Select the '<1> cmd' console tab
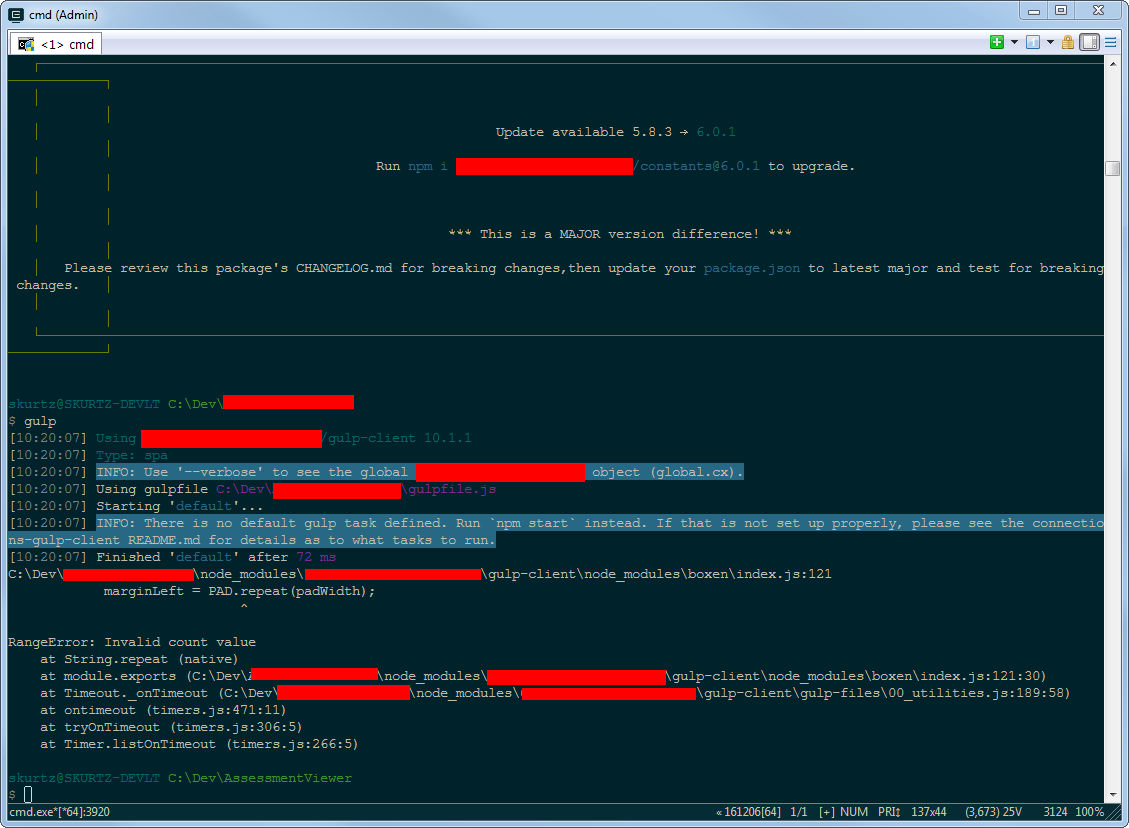 point(55,44)
